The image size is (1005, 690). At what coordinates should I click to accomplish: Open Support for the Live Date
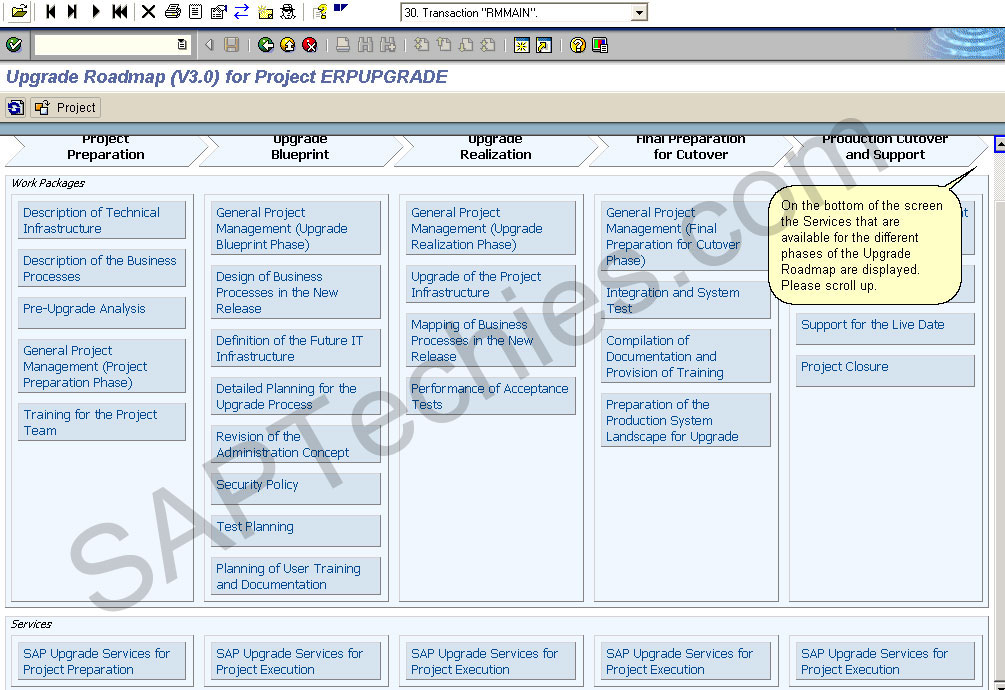tap(885, 329)
